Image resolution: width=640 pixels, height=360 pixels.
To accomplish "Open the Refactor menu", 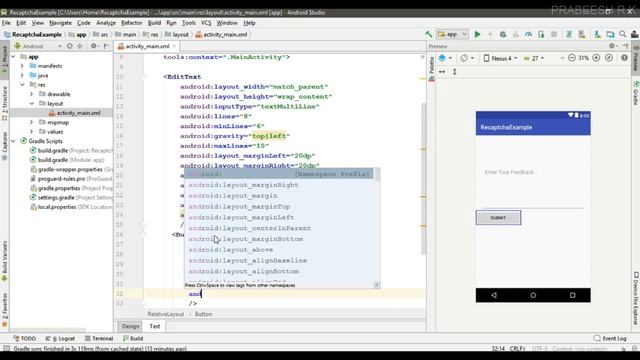I will click(x=131, y=23).
